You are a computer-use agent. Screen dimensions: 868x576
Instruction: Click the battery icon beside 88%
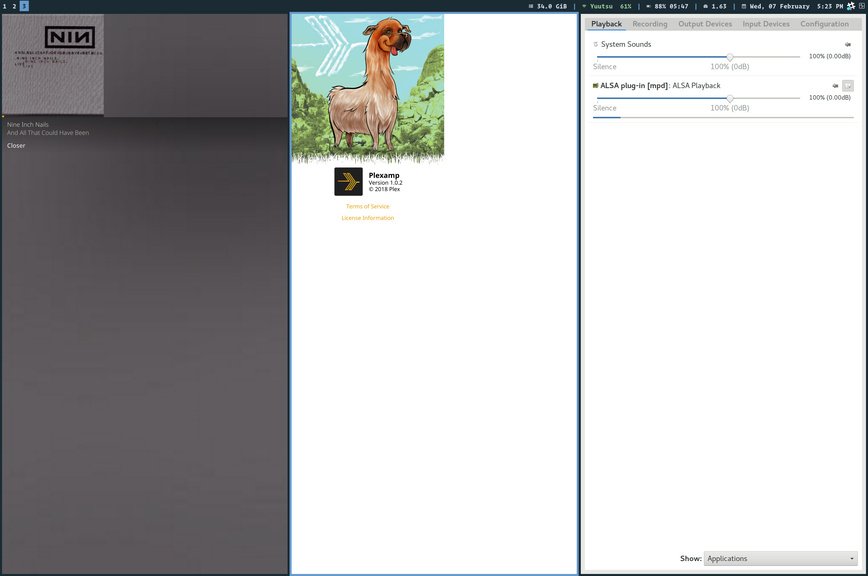648,7
